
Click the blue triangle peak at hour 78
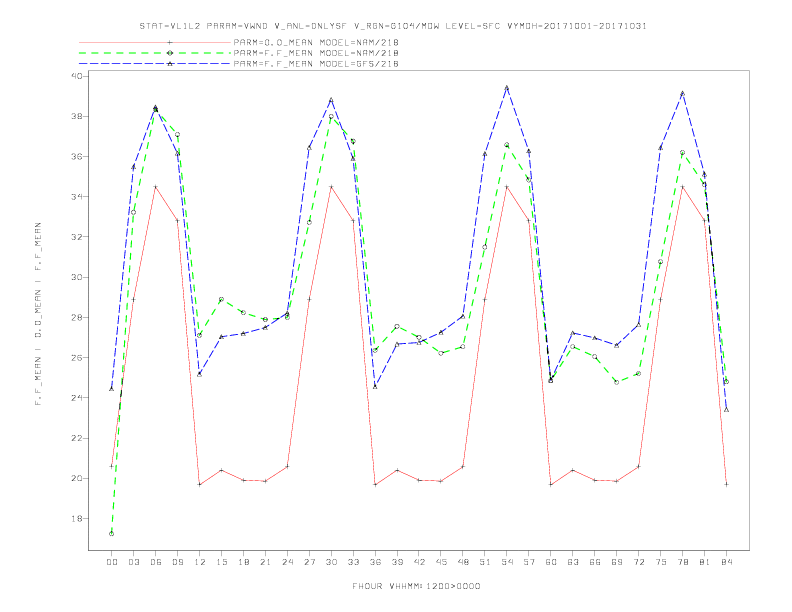tap(682, 93)
